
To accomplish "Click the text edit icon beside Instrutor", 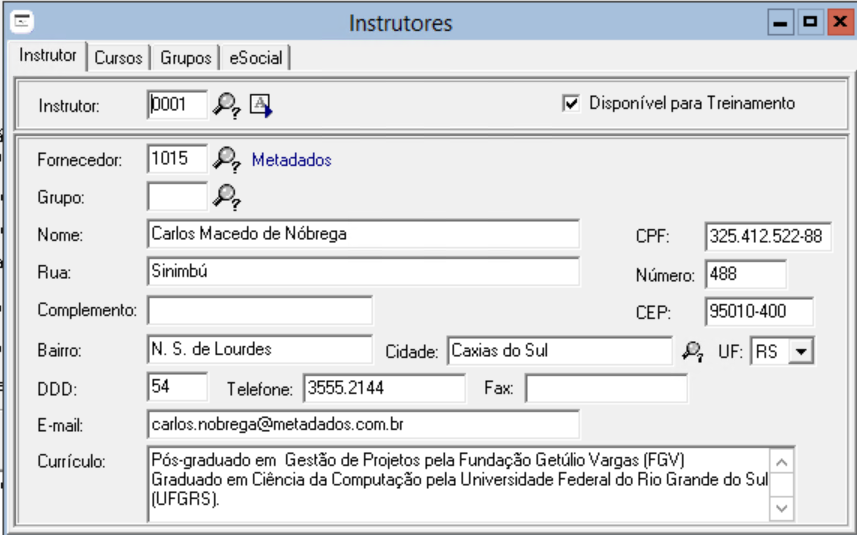I will [x=260, y=104].
